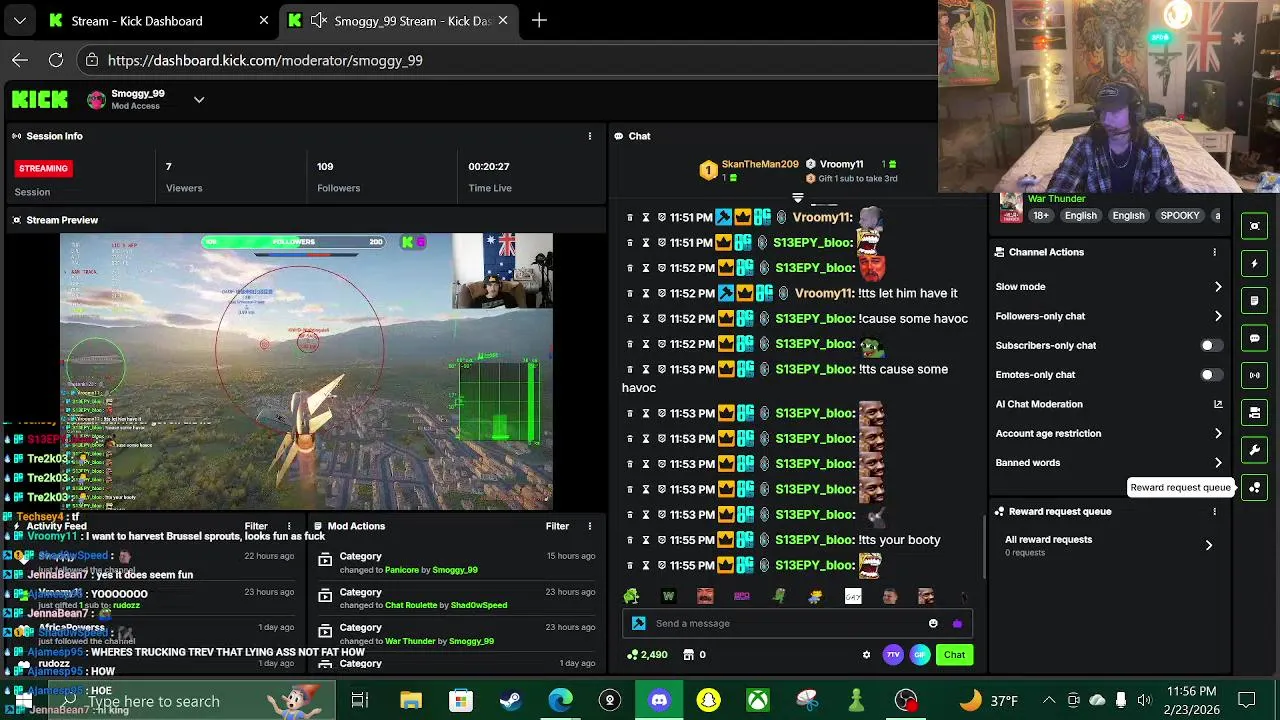Open AI Chat Moderation external link
This screenshot has width=1280, height=720.
click(1218, 404)
